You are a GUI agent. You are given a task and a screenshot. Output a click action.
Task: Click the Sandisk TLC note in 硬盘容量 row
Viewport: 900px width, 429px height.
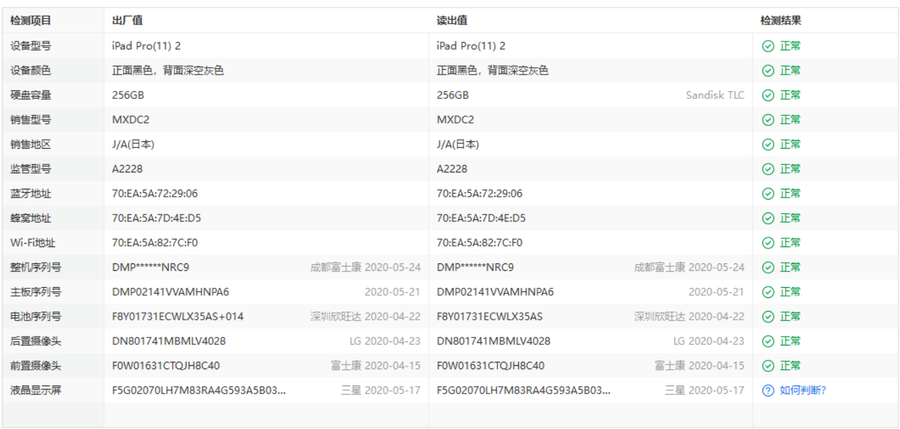click(715, 95)
